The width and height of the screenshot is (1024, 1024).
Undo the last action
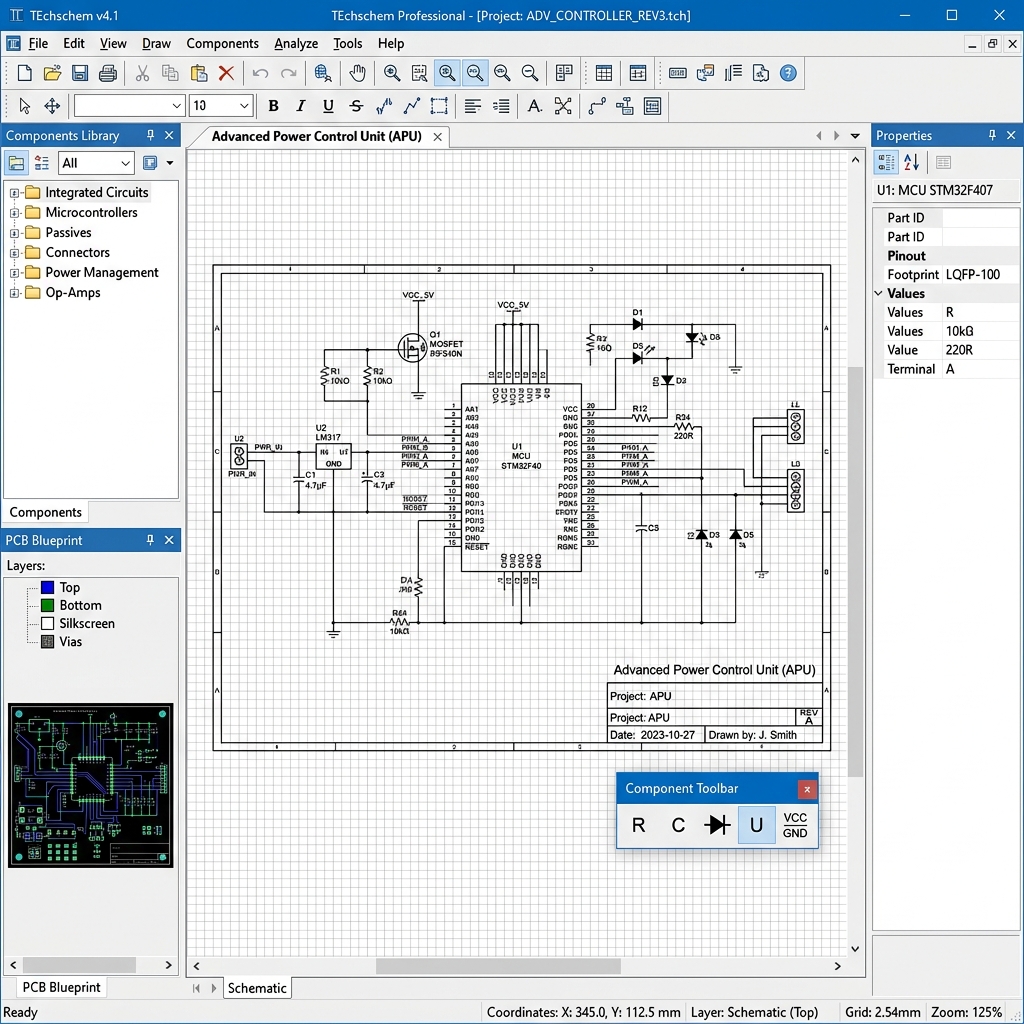point(261,73)
